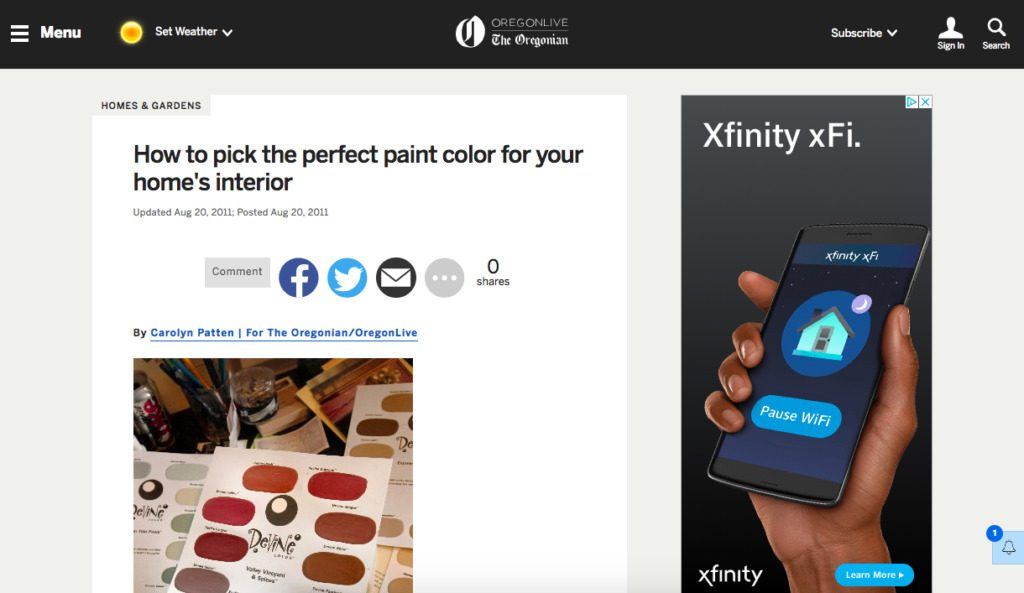The height and width of the screenshot is (593, 1024).
Task: Share article by email icon
Action: 396,278
